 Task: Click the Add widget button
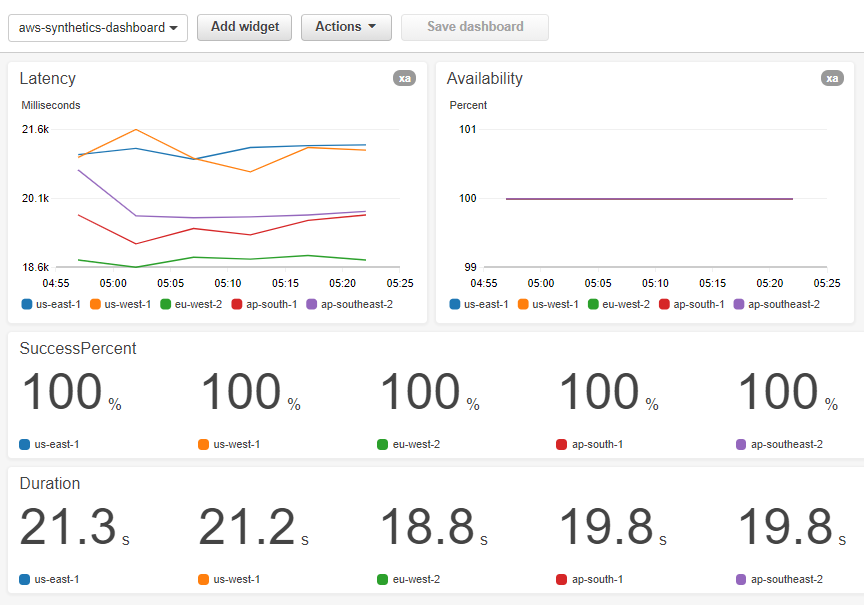tap(244, 27)
